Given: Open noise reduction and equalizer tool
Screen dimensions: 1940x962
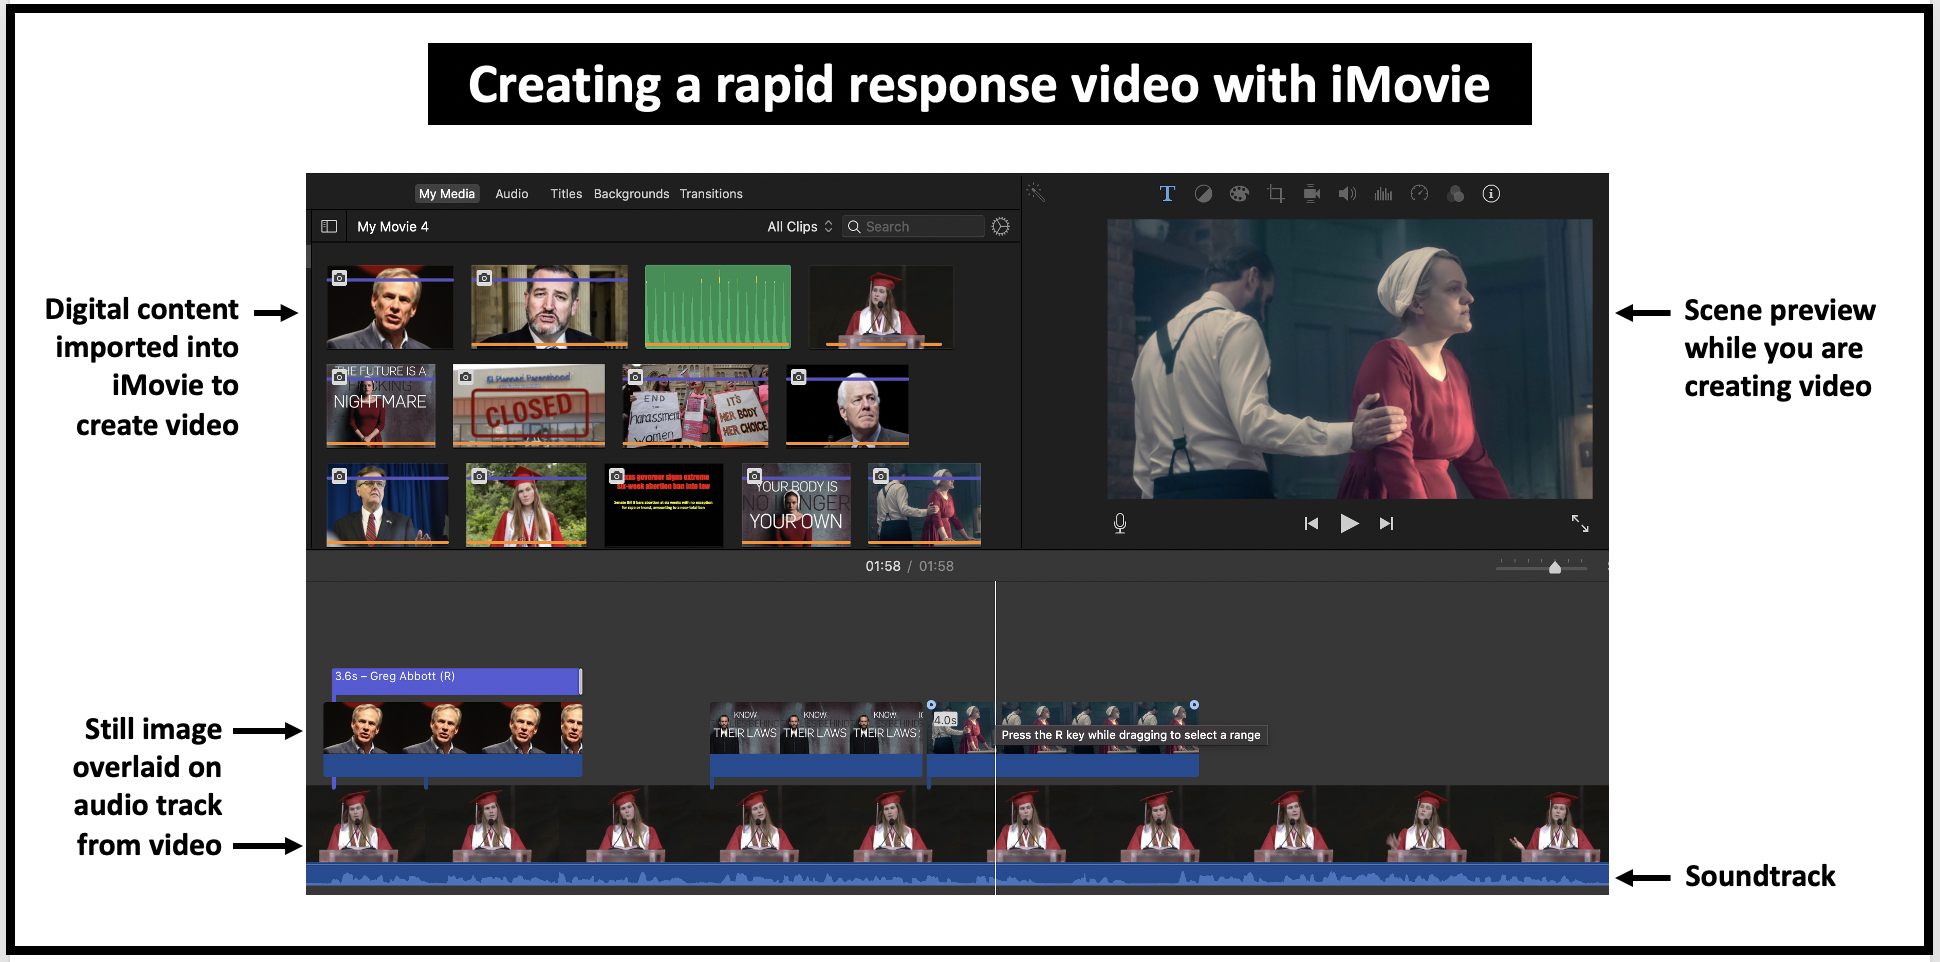Looking at the screenshot, I should click(1384, 194).
